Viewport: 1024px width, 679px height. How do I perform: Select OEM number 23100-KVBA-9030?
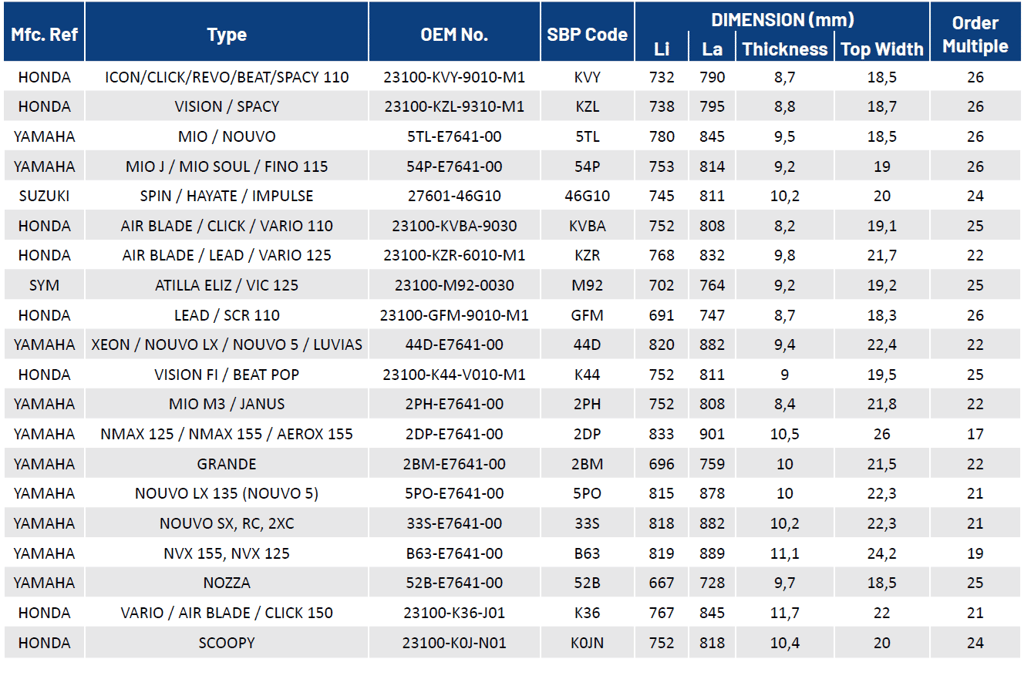point(454,226)
